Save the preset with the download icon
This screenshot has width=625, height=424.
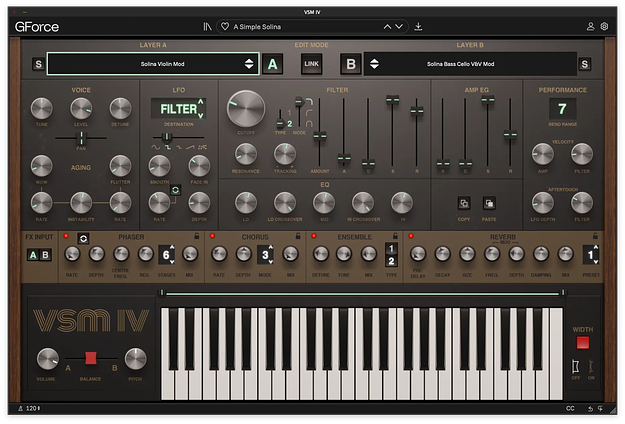tap(418, 26)
